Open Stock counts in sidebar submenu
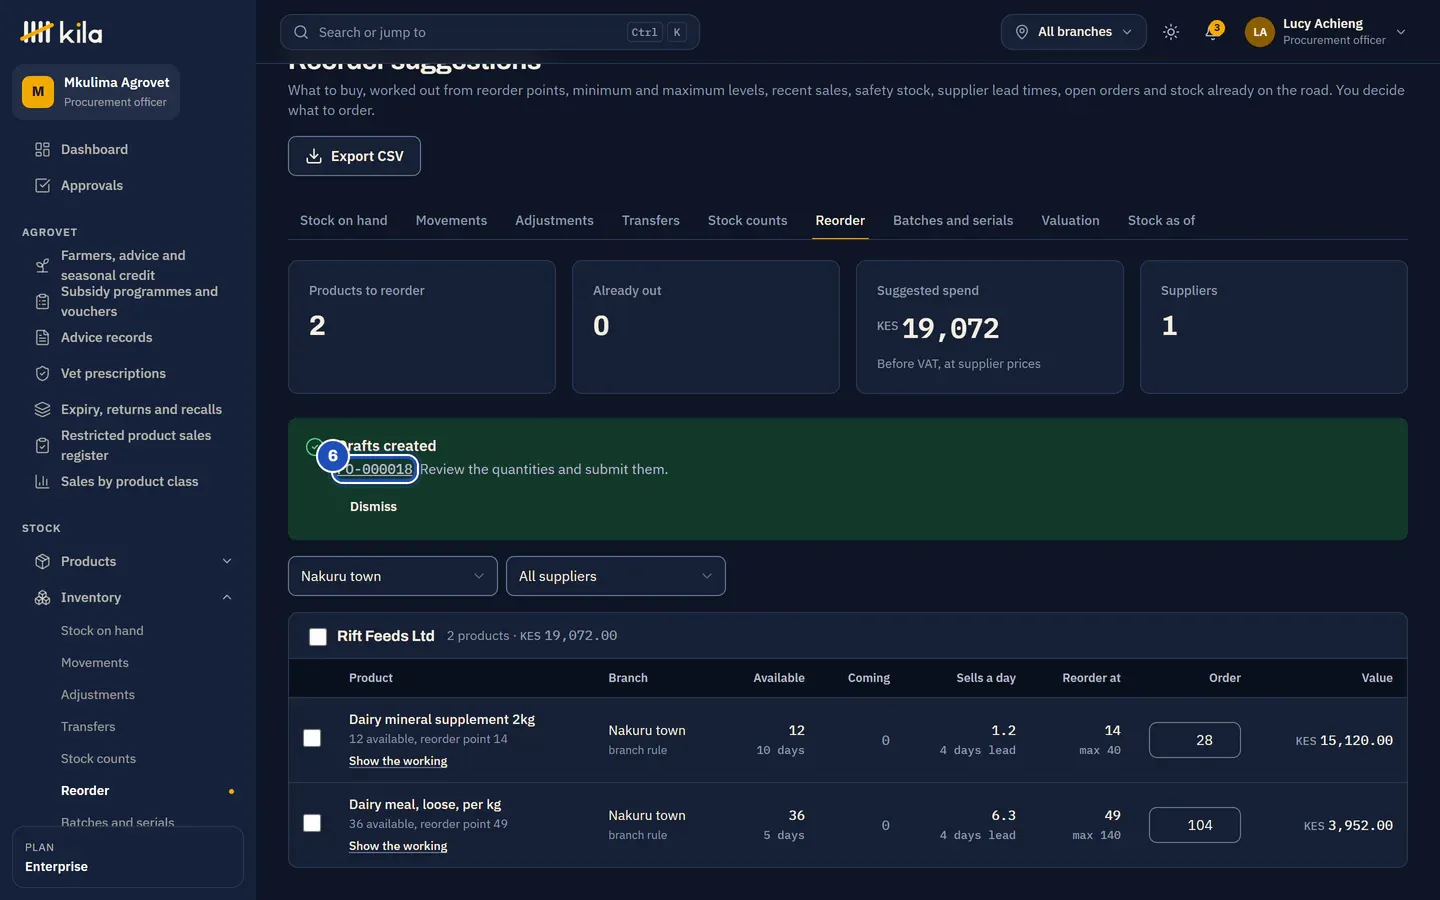 tap(98, 759)
